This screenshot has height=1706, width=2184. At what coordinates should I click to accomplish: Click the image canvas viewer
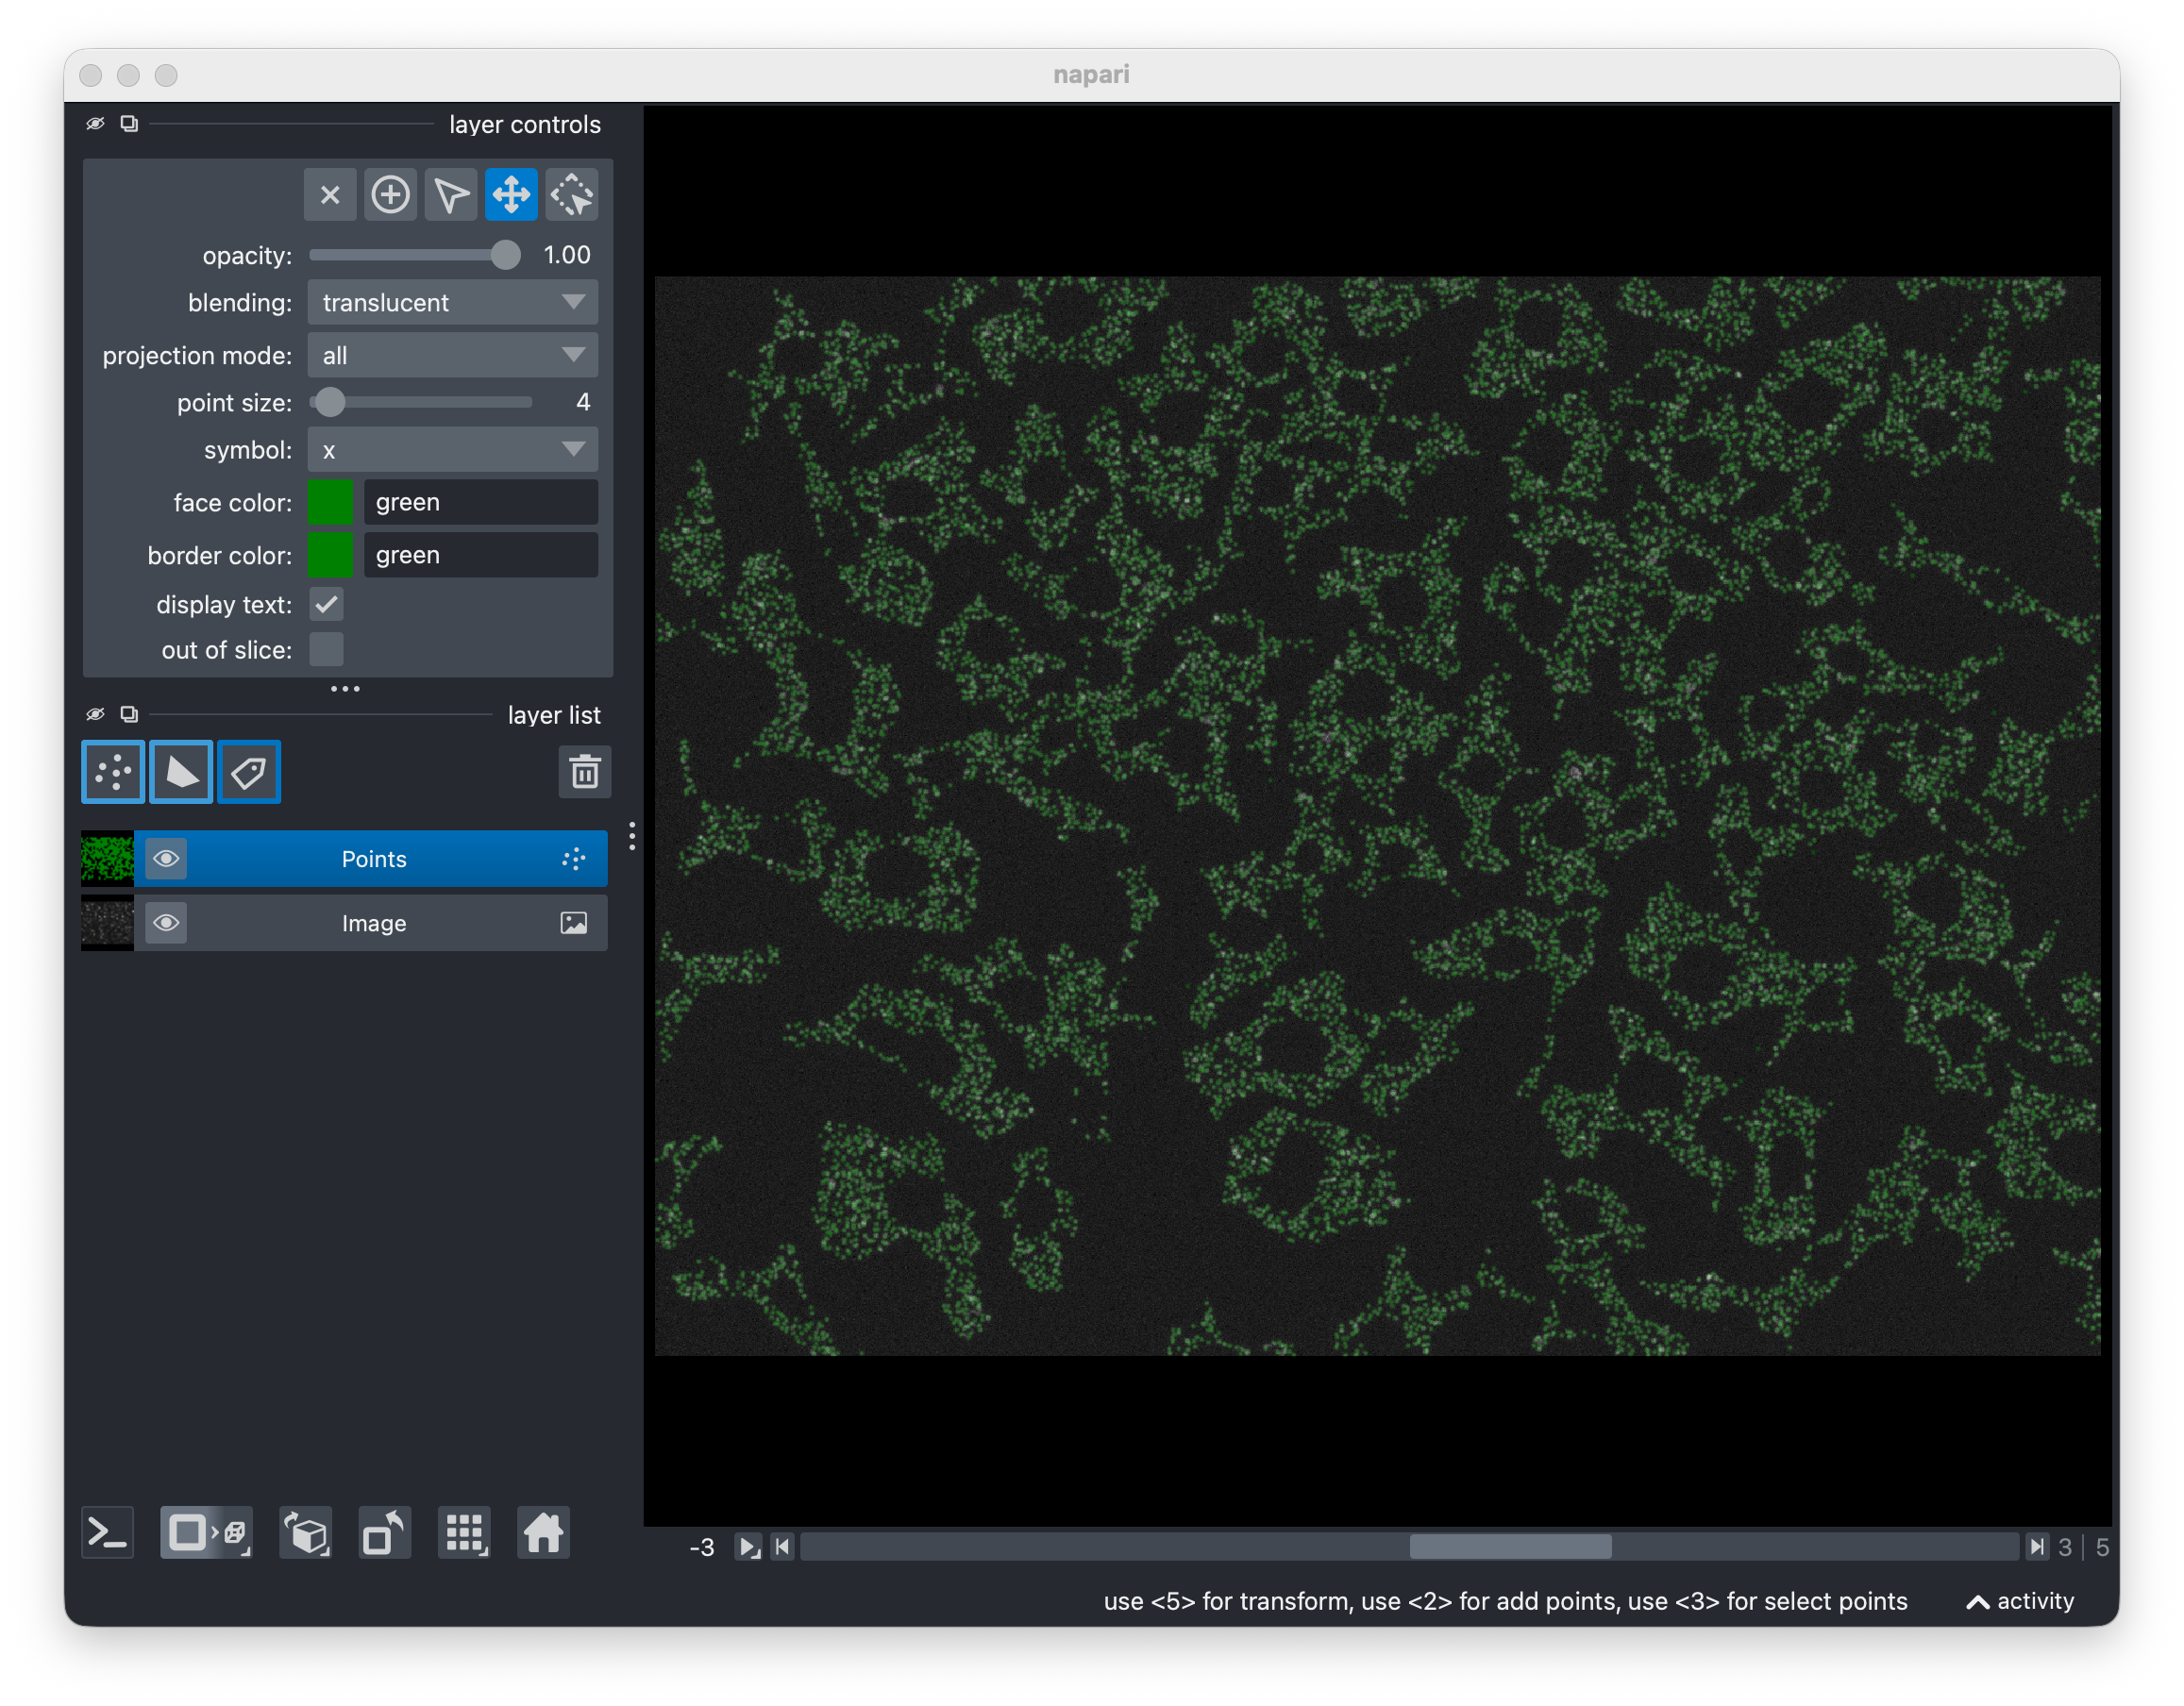[1377, 815]
